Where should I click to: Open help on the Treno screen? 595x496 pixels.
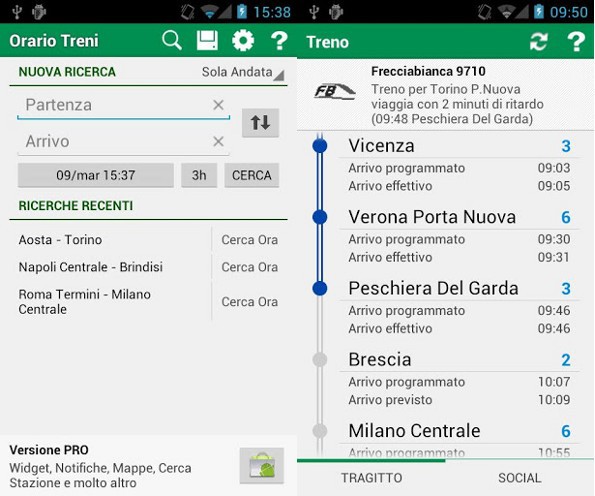coord(576,42)
